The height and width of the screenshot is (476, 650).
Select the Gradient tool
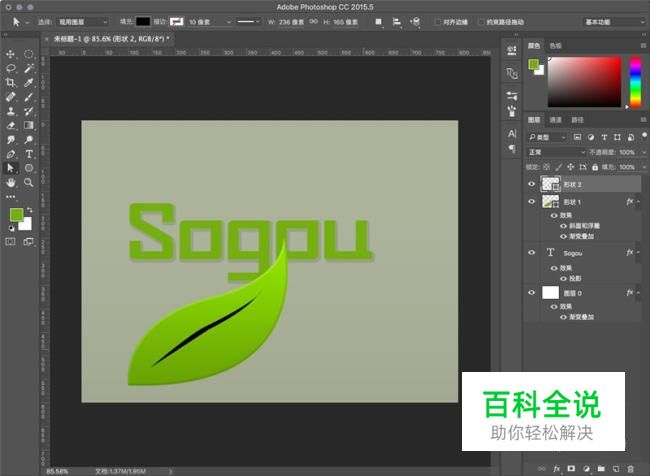click(x=29, y=125)
